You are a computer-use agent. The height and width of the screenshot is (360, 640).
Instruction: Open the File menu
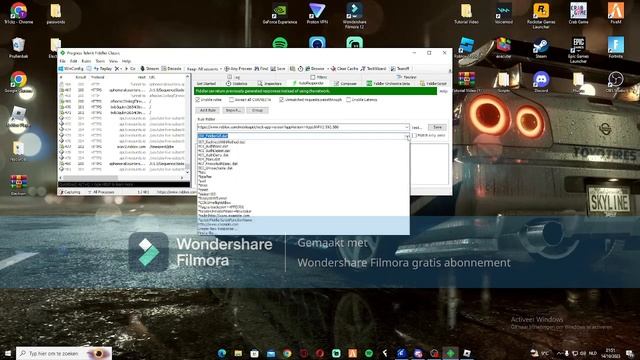coord(62,61)
